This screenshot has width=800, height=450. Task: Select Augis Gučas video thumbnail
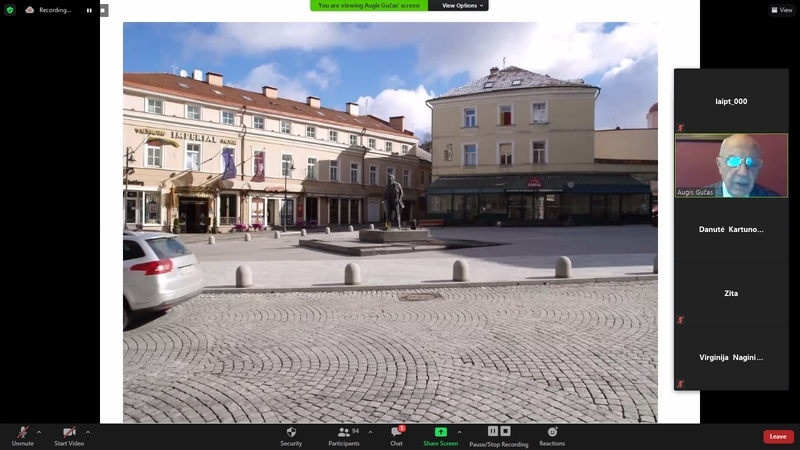point(731,165)
